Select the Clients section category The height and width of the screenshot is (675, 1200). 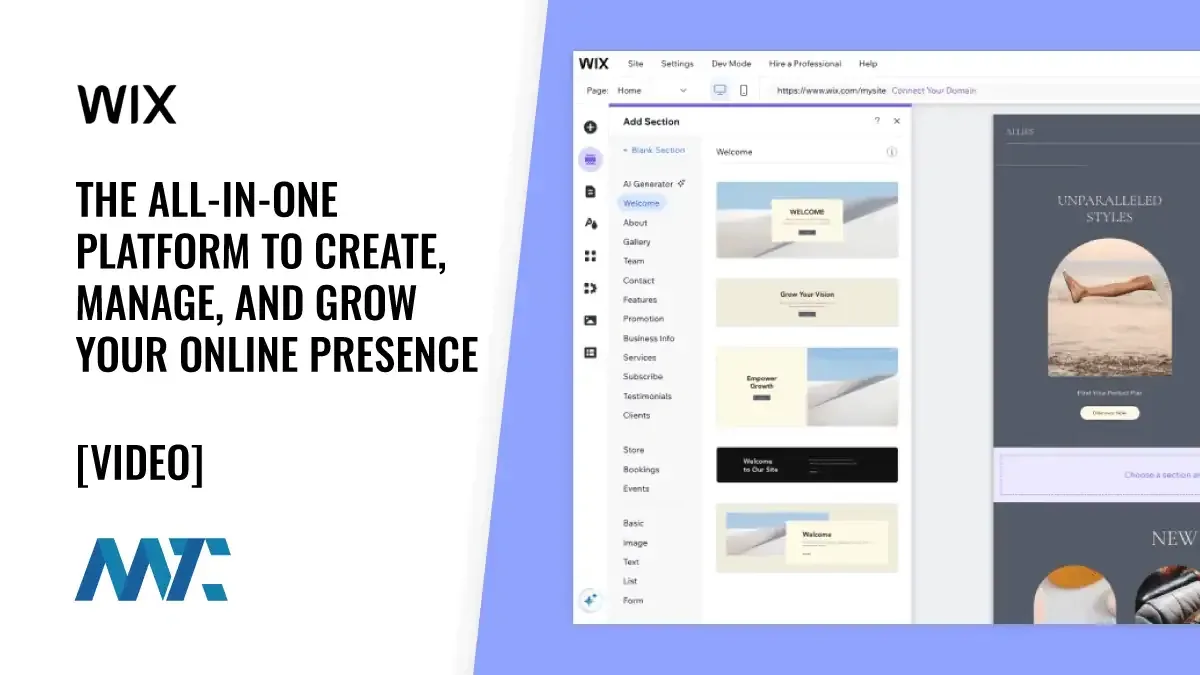[636, 415]
